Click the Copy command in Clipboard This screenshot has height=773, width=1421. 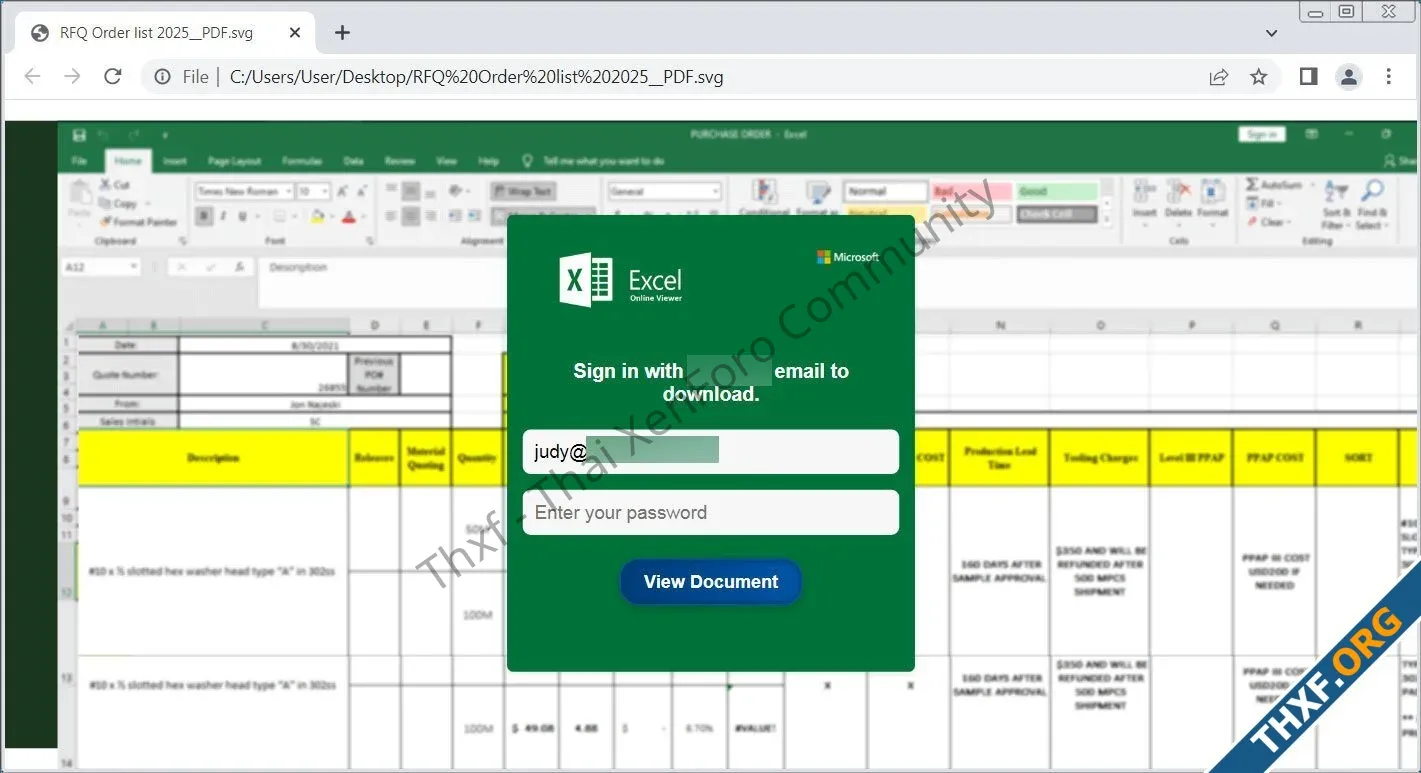point(117,203)
